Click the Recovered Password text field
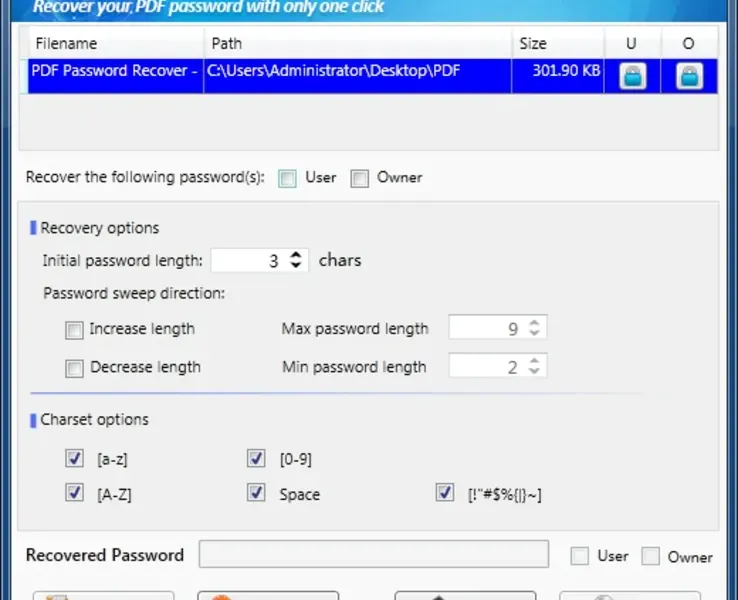738x600 pixels. click(x=374, y=554)
